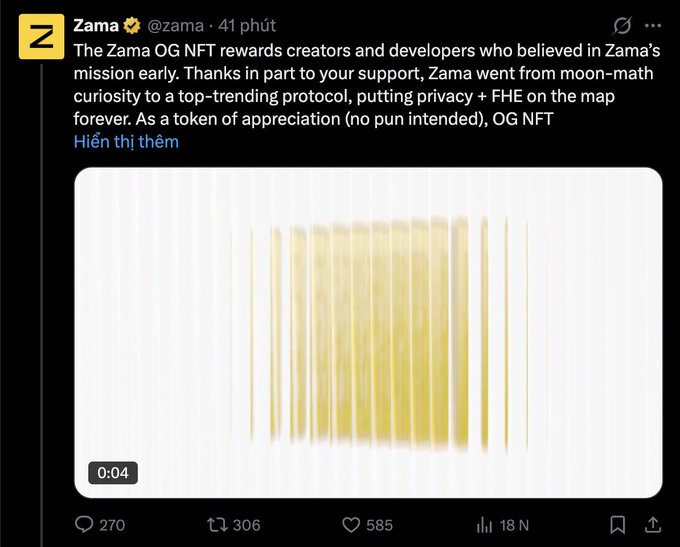The image size is (680, 547).
Task: Open the view analytics bar-chart icon
Action: pos(485,525)
